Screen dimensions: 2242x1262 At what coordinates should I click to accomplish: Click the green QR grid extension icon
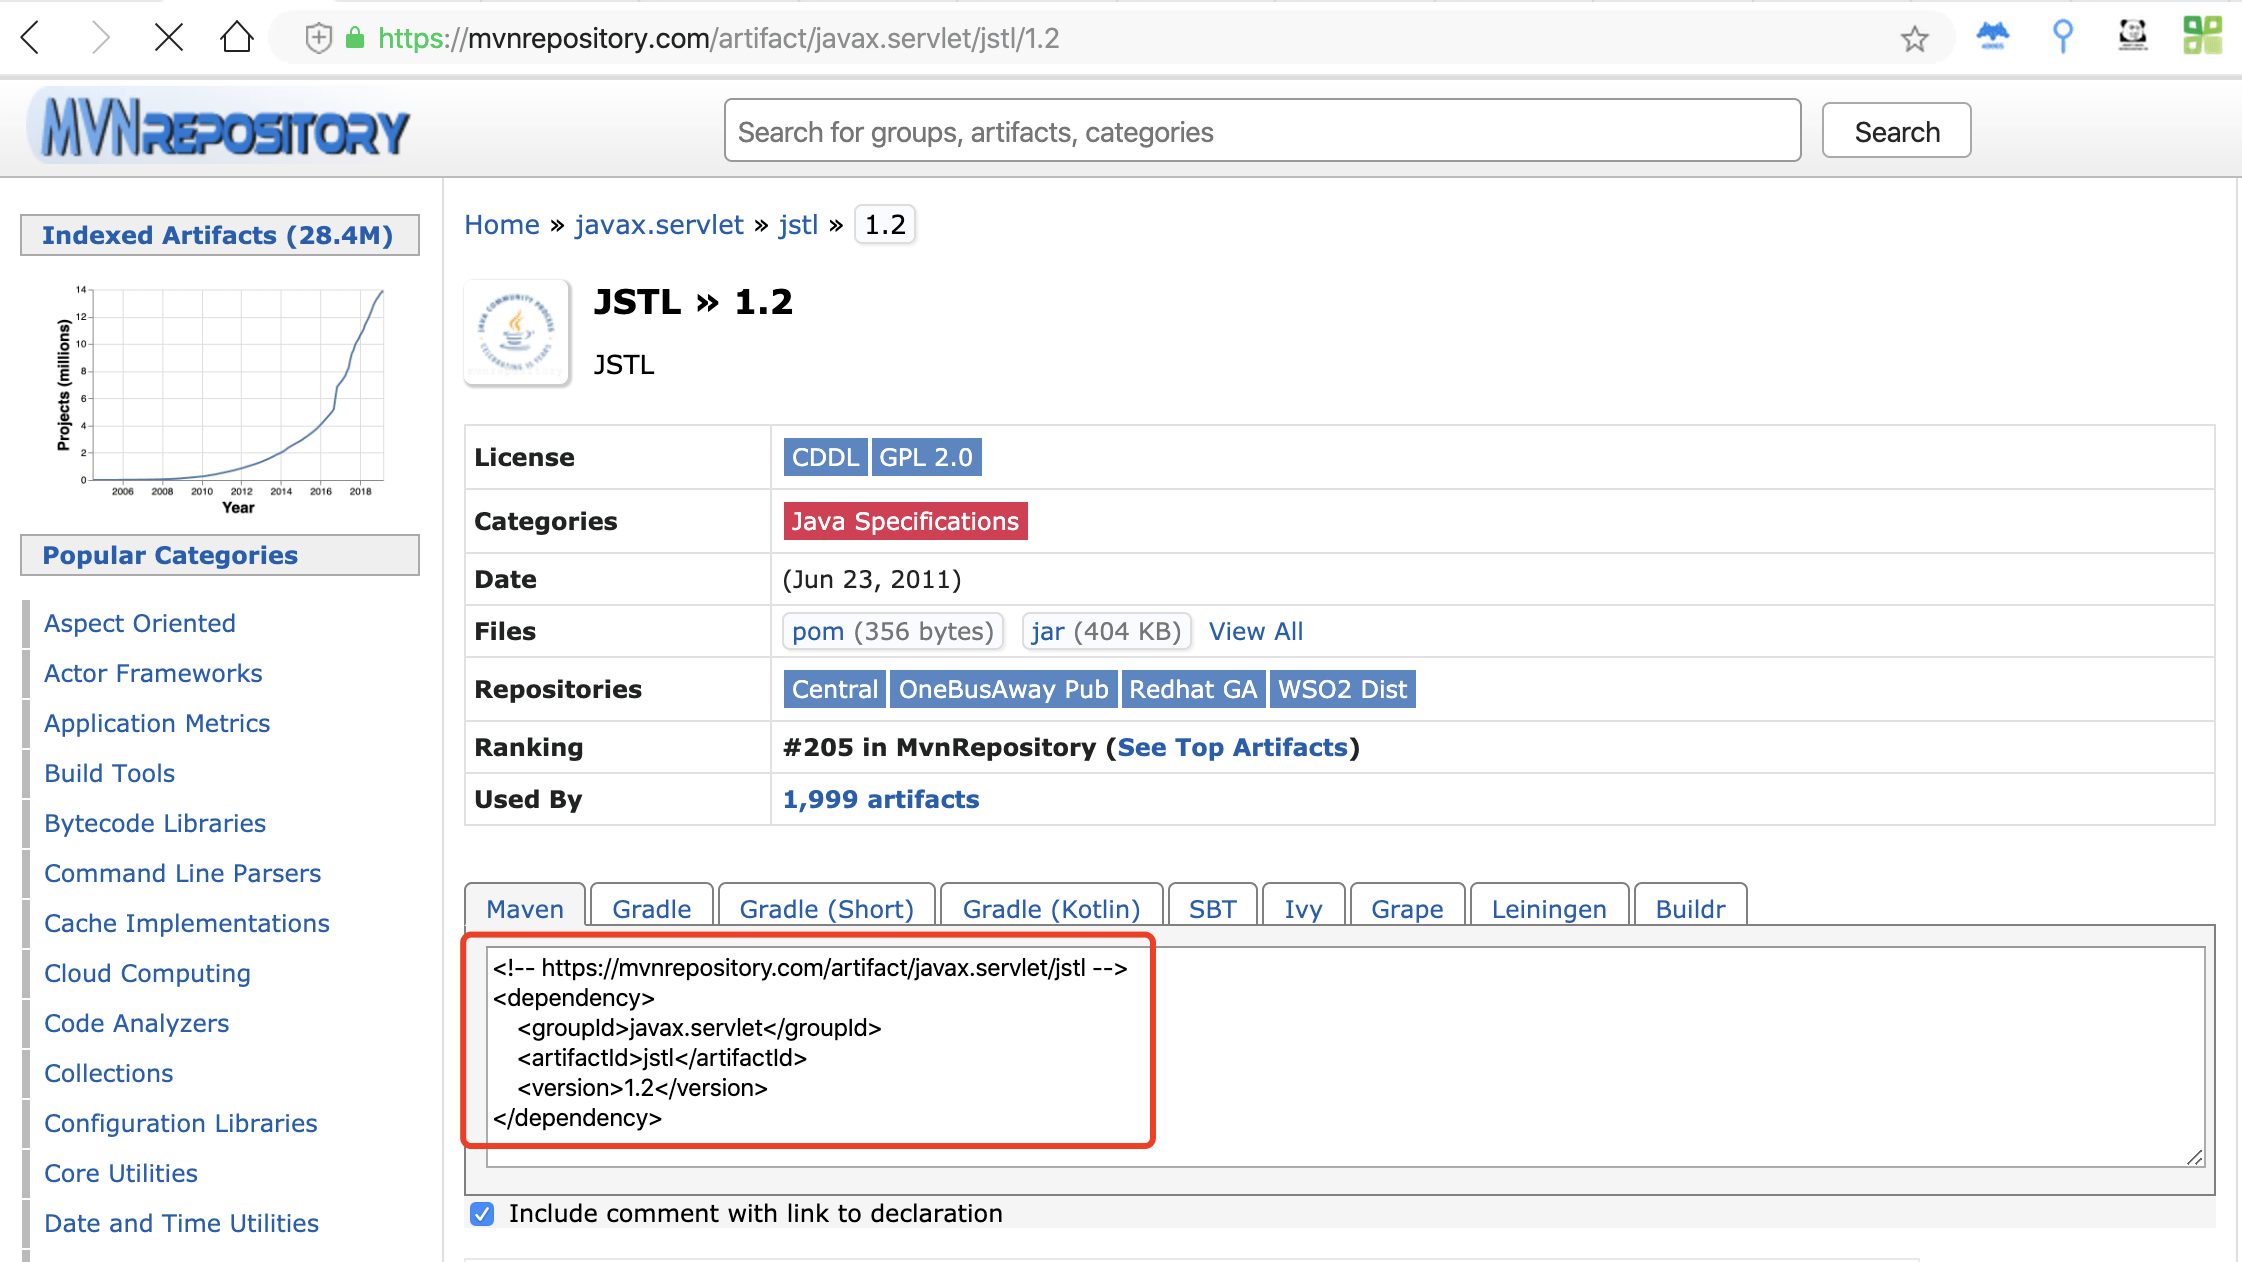(x=2202, y=36)
